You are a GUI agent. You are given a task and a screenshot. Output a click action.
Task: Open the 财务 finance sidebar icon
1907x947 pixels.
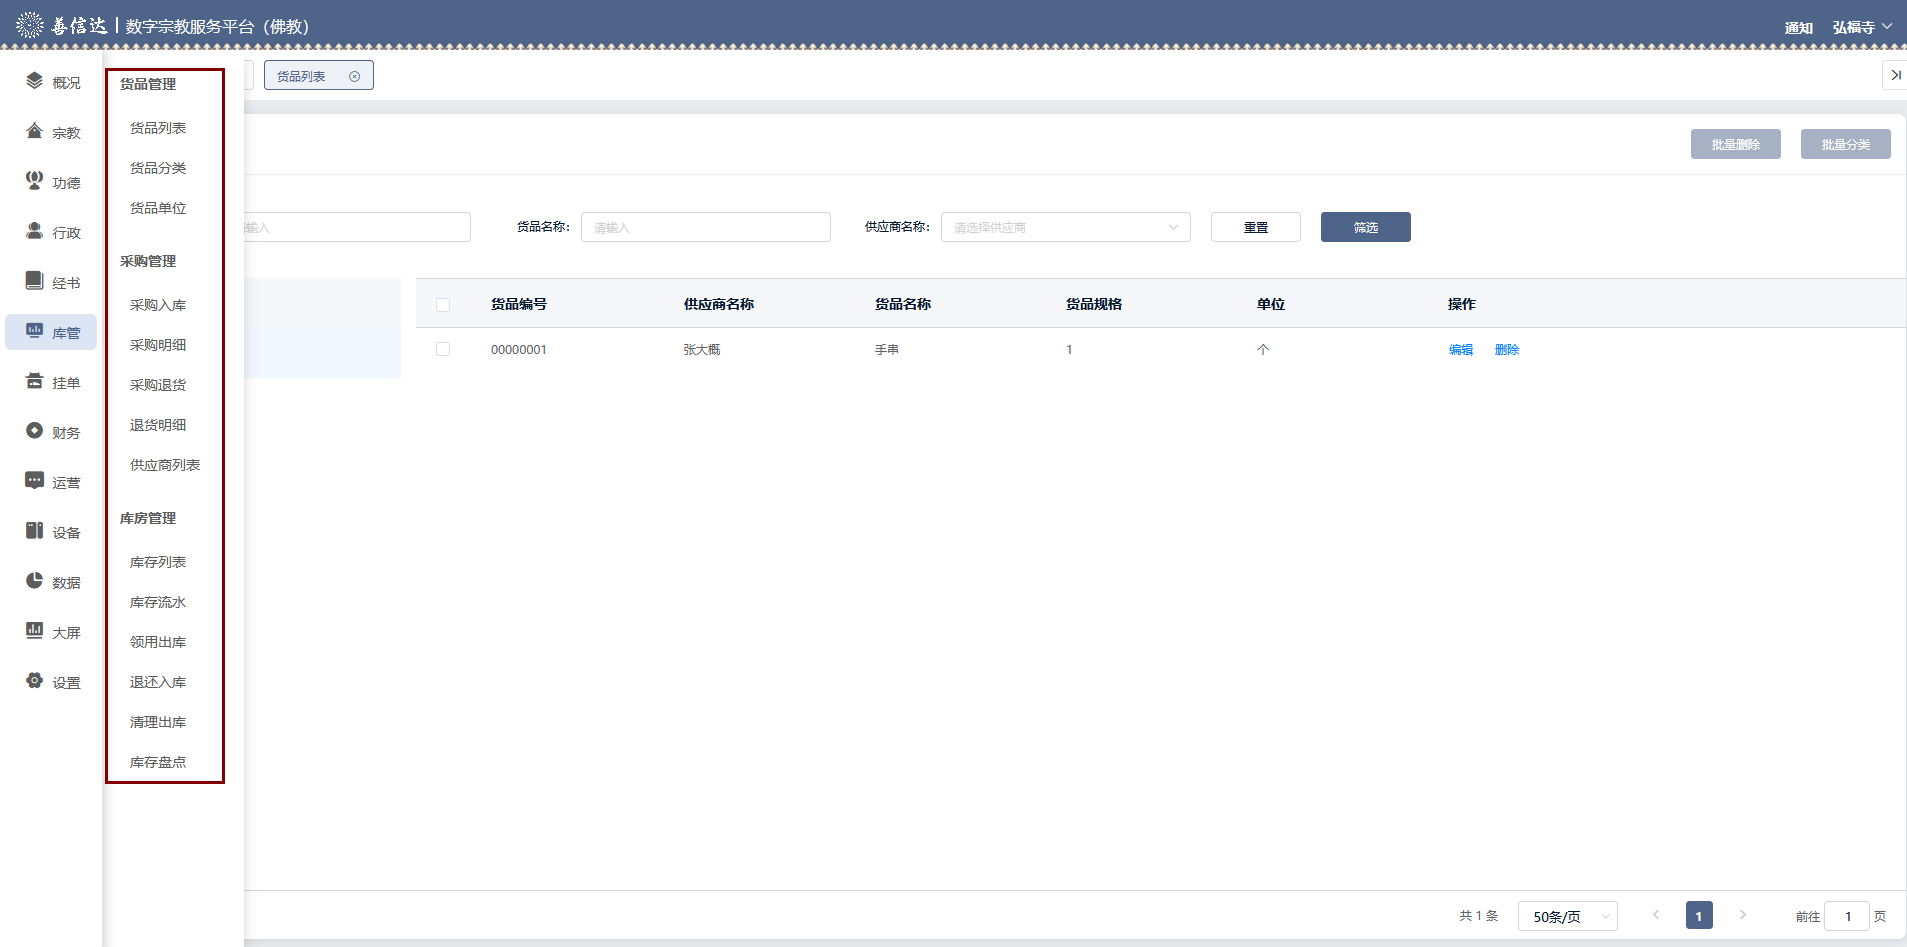tap(35, 431)
